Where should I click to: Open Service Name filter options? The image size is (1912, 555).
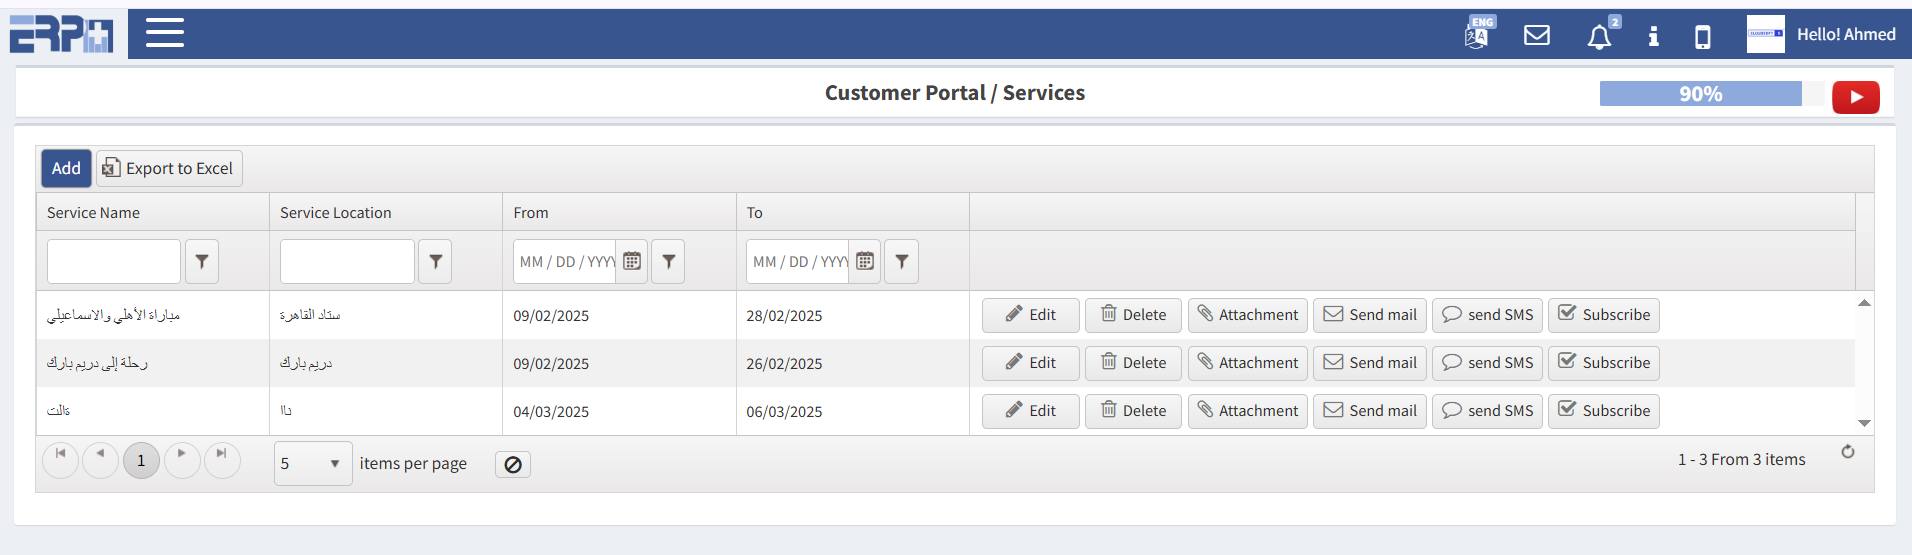pos(202,262)
